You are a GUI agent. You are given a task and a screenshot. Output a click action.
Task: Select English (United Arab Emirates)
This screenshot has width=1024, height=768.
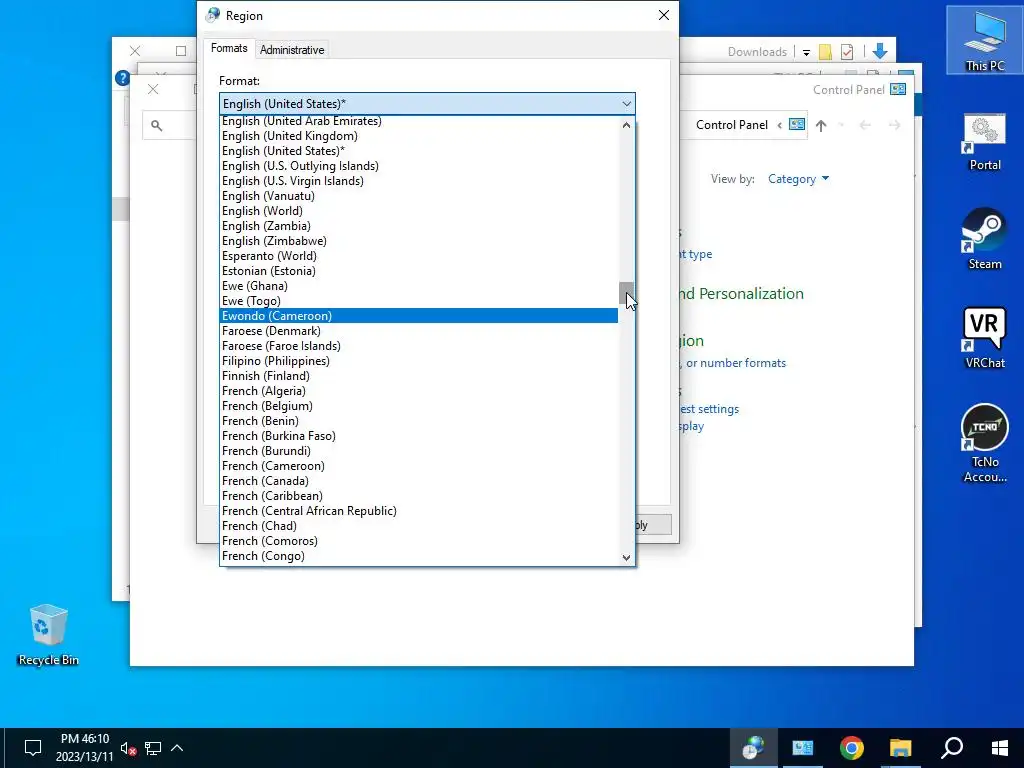coord(419,121)
